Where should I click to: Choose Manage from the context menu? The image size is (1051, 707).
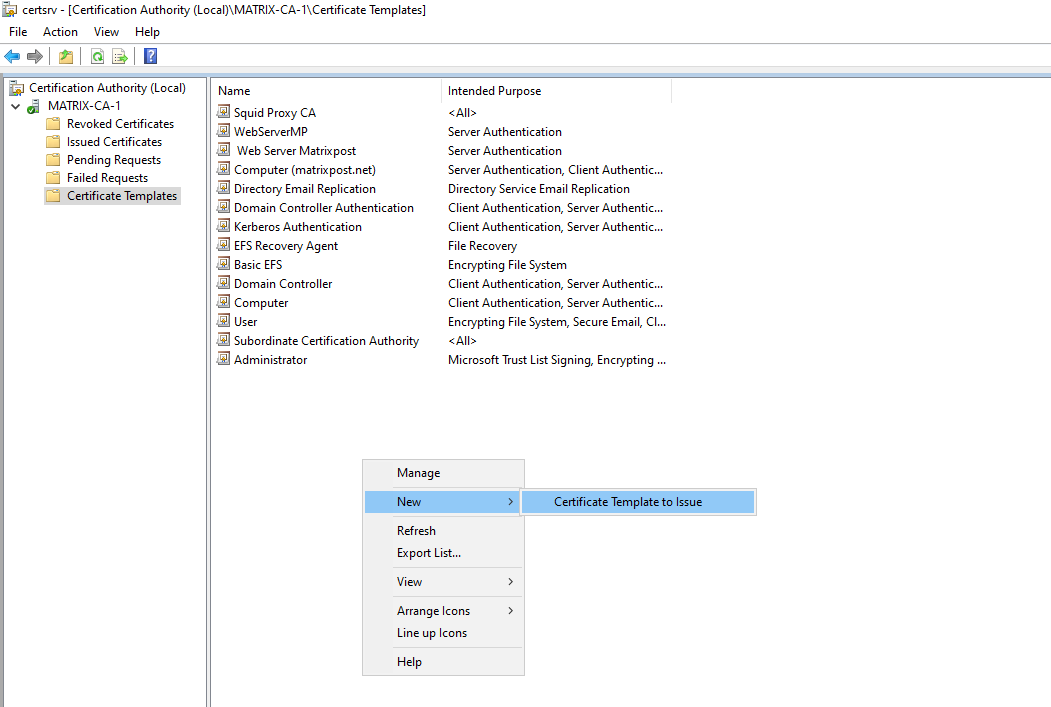[x=443, y=472]
